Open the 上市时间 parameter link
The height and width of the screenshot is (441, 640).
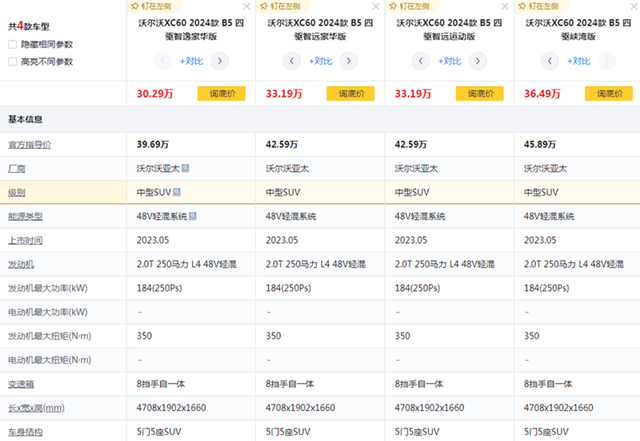25,241
